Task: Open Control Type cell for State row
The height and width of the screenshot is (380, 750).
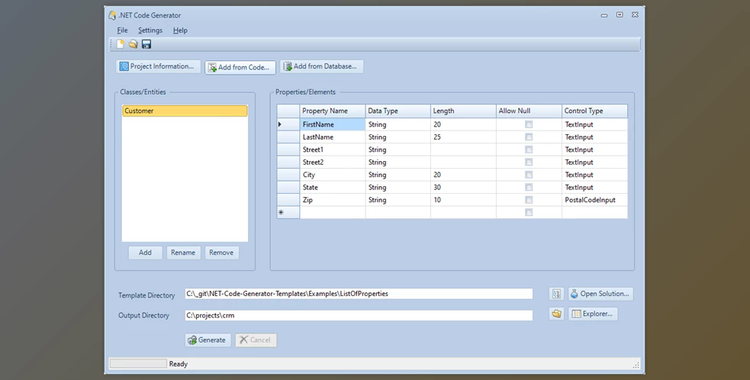Action: [x=595, y=188]
